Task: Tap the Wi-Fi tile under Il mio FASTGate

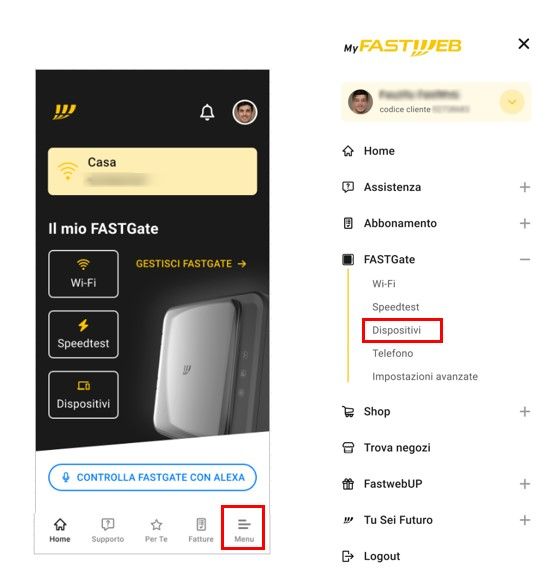Action: coord(83,274)
